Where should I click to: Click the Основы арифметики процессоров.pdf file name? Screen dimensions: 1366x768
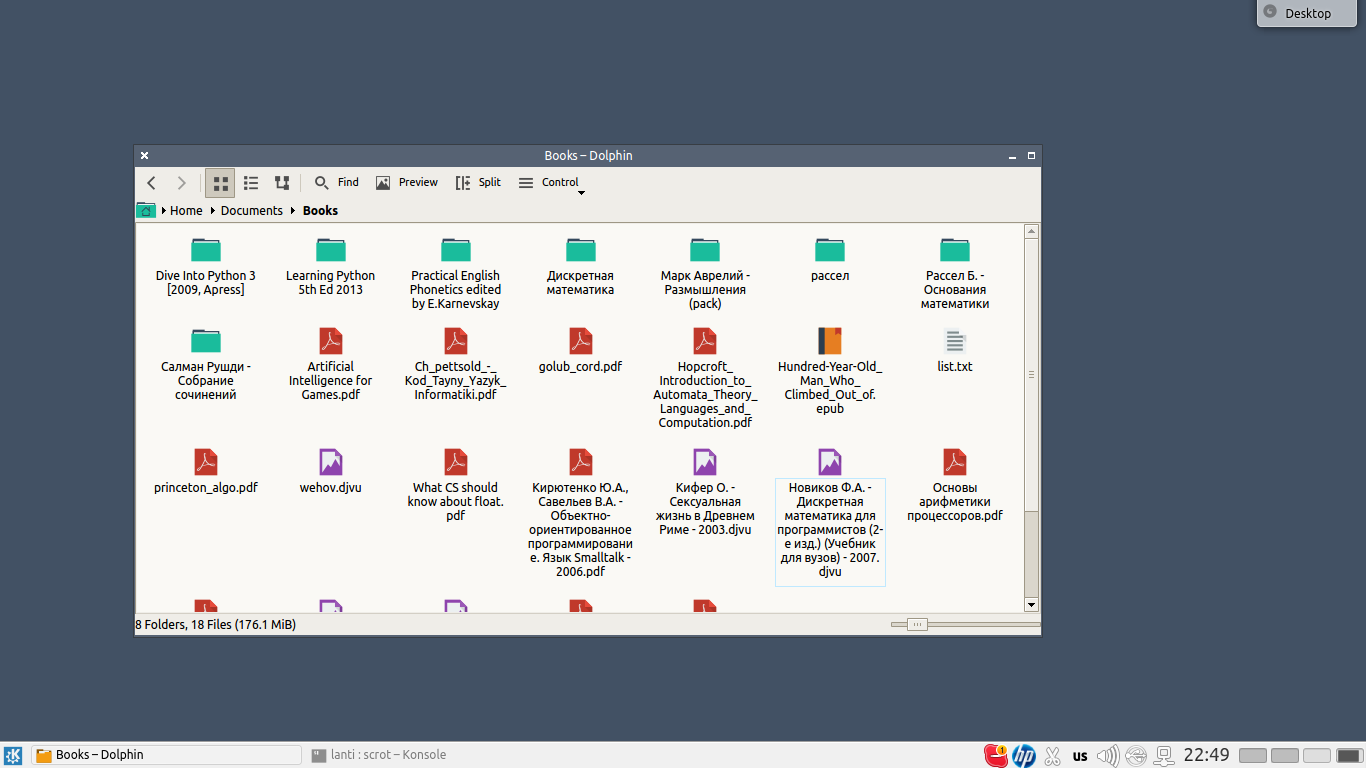click(955, 502)
